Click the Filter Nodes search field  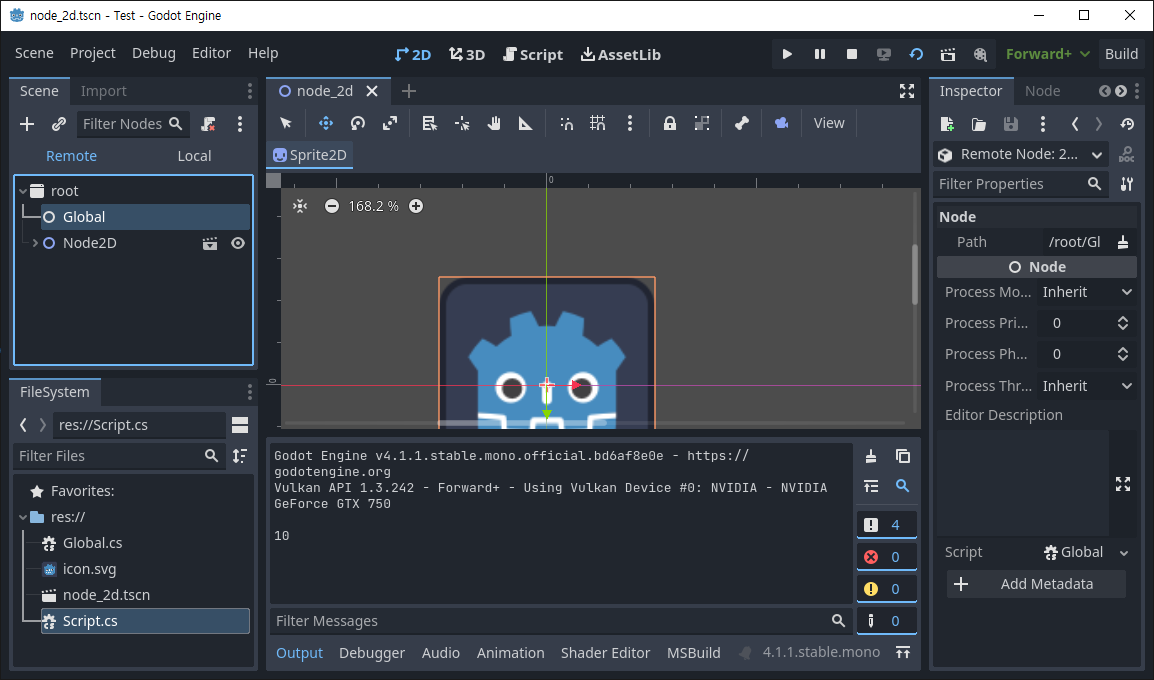(132, 124)
